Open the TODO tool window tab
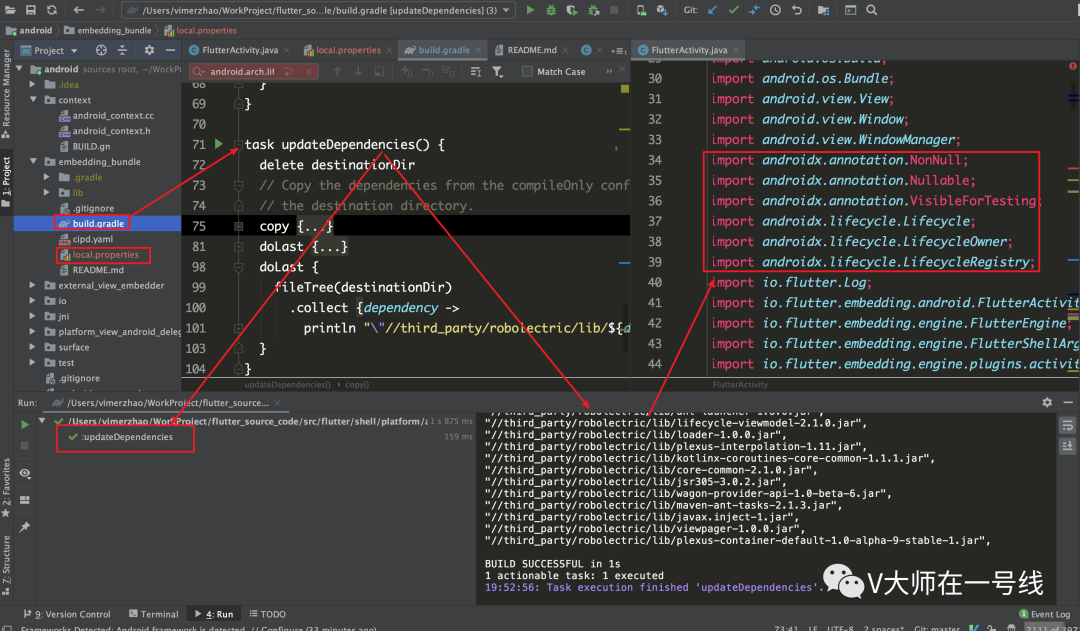Screen dimensions: 1080x631 (x=267, y=614)
